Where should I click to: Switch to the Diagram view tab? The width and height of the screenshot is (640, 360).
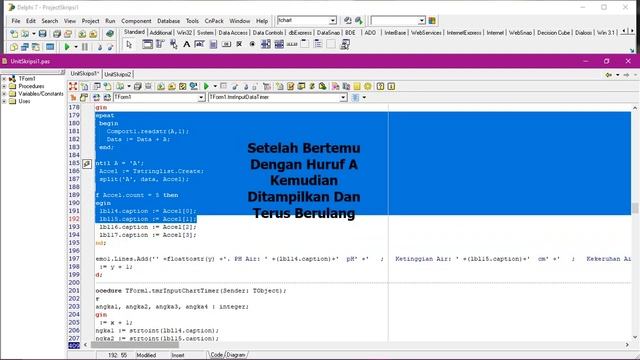coord(236,355)
